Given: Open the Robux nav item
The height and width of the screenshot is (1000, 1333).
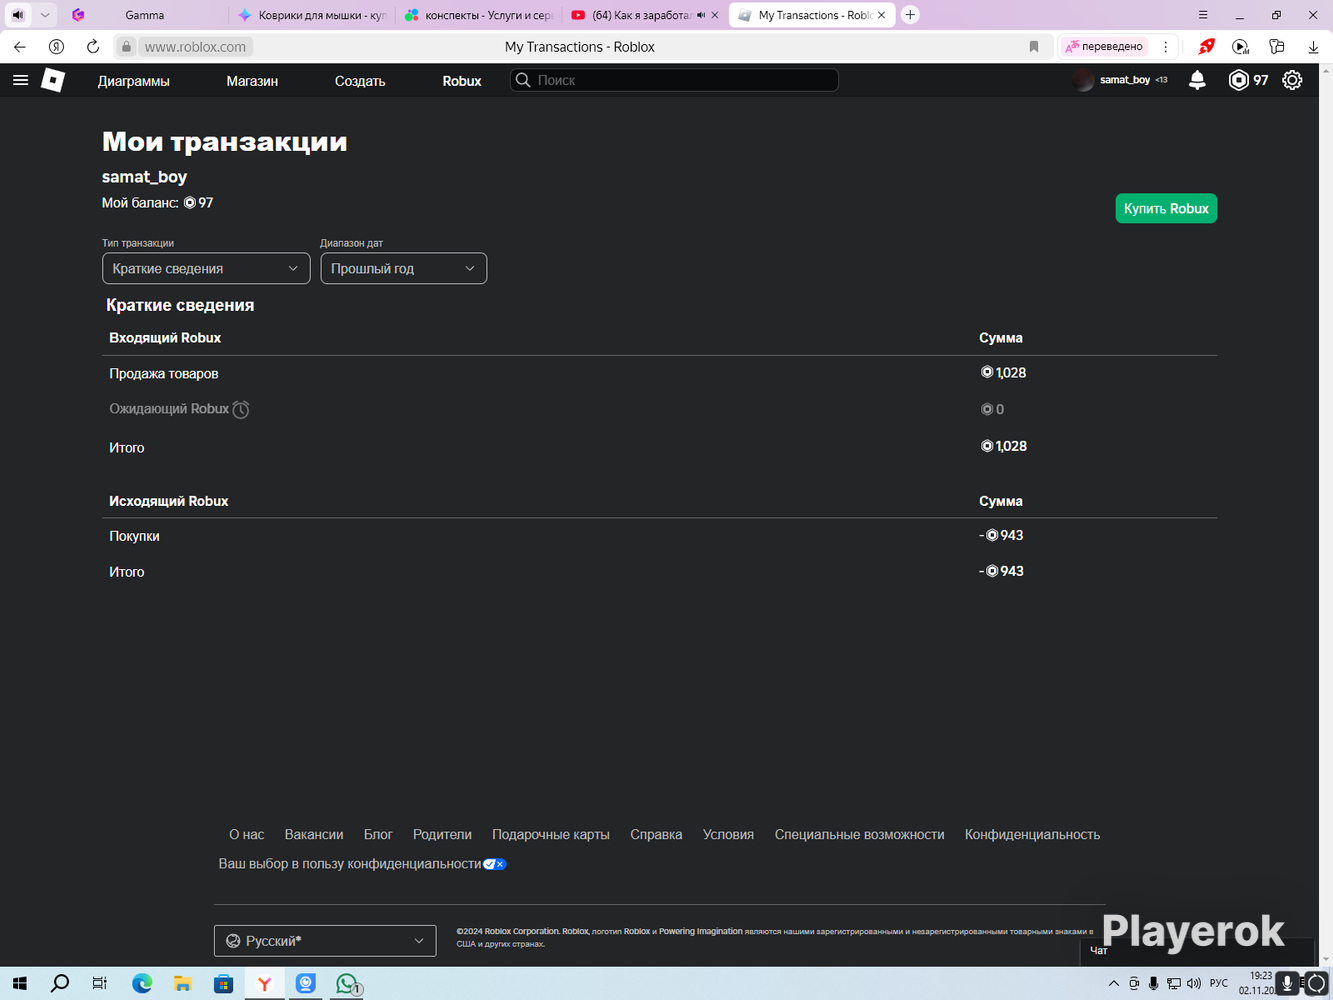Looking at the screenshot, I should tap(462, 81).
